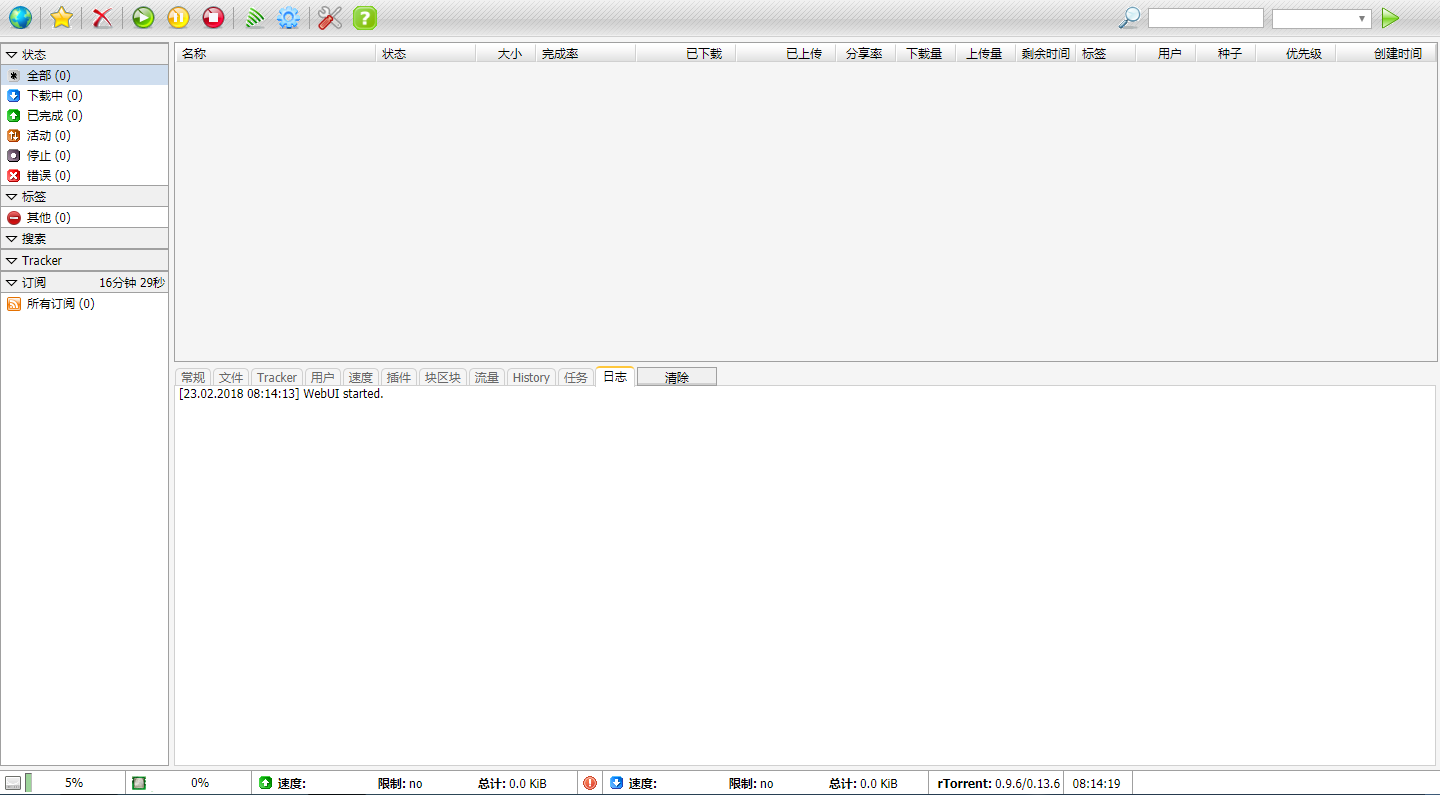Screen dimensions: 1440x795
Task: Select 已完成 (0) status filter
Action: click(84, 116)
